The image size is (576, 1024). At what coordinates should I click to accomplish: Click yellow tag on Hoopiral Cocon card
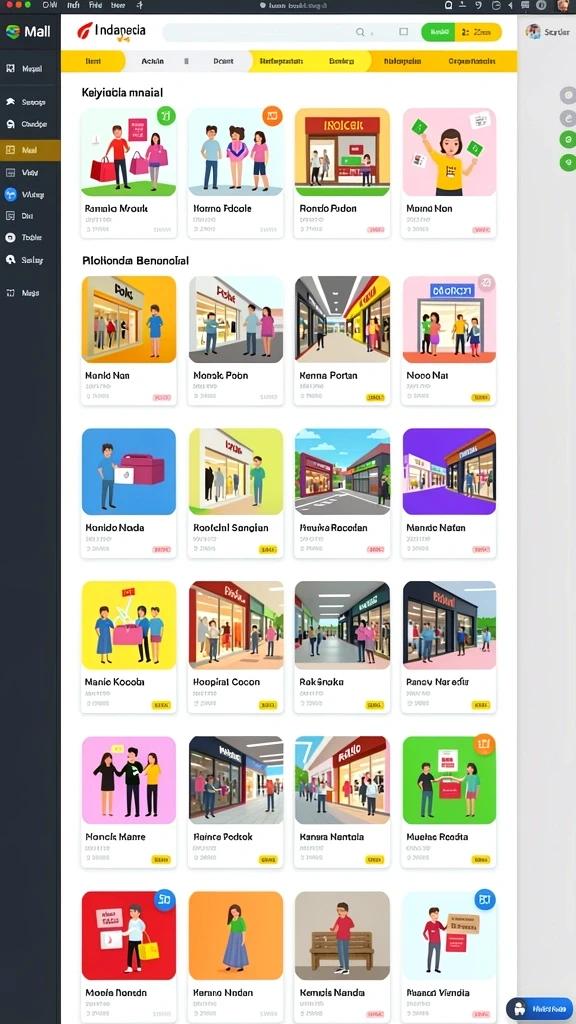pos(268,705)
